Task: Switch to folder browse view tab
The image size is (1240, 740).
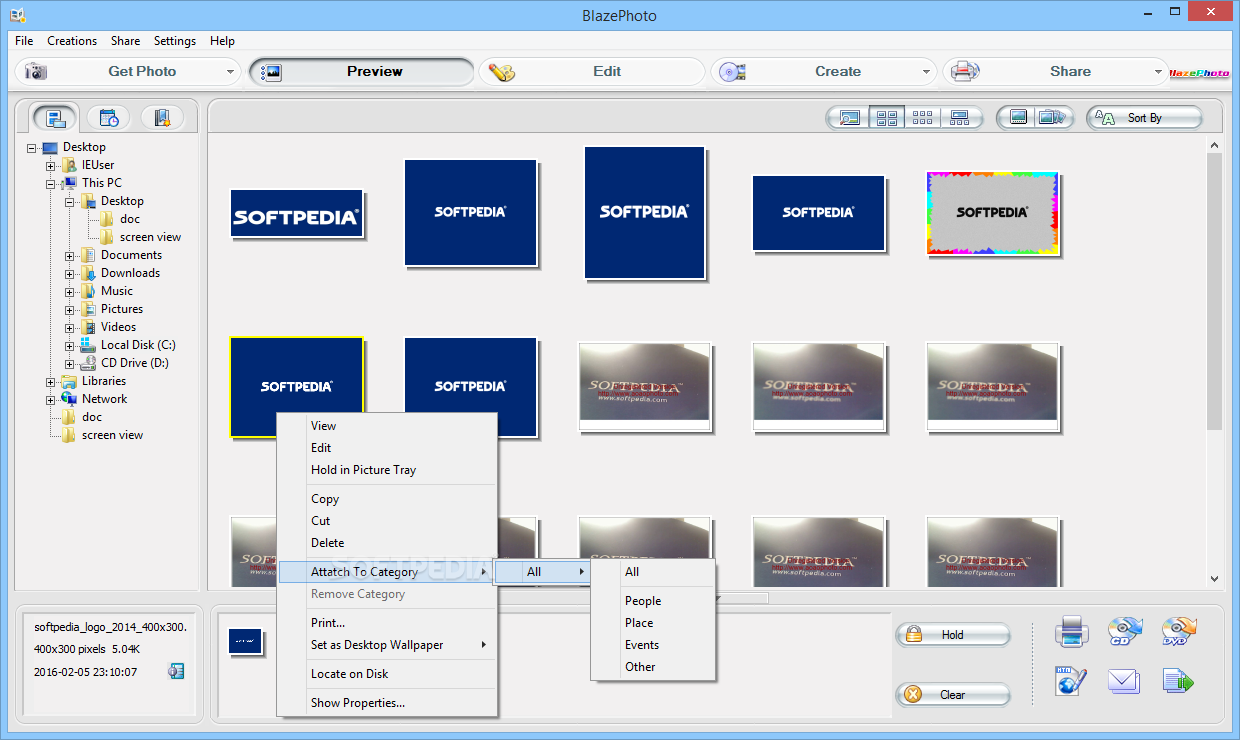Action: 56,118
